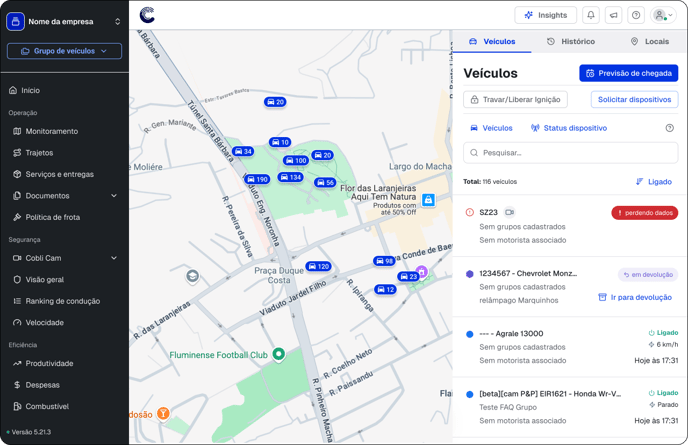This screenshot has width=688, height=445.
Task: Click the map cluster marker 134
Action: pyautogui.click(x=290, y=177)
